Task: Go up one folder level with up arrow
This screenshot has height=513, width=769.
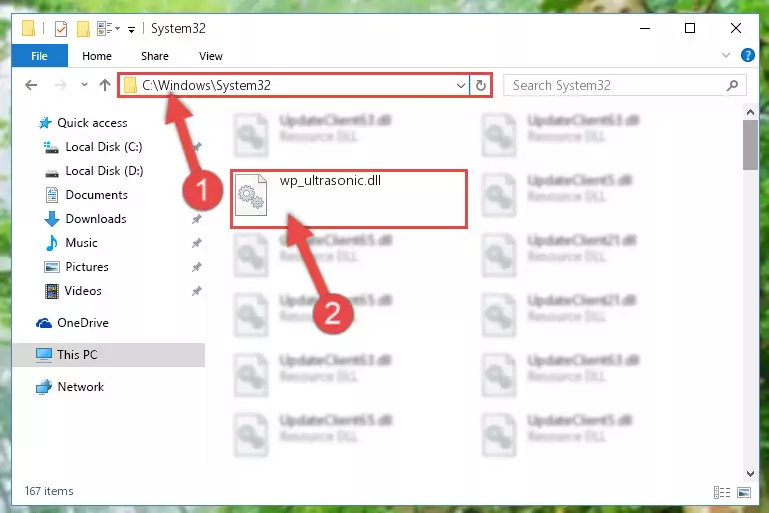Action: click(x=104, y=85)
